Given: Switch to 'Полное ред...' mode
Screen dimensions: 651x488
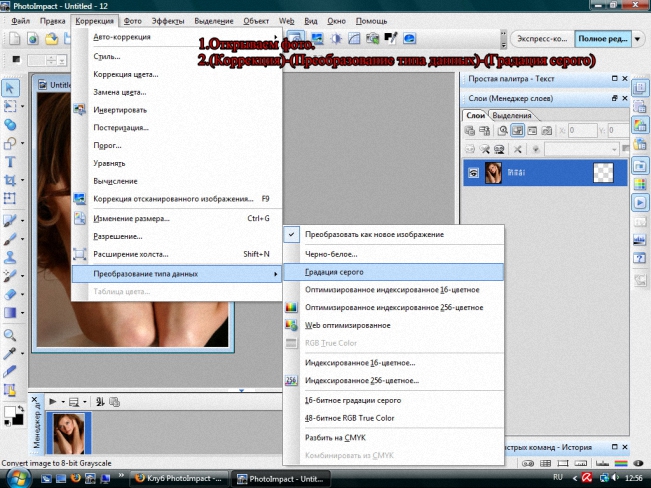Looking at the screenshot, I should pyautogui.click(x=602, y=39).
